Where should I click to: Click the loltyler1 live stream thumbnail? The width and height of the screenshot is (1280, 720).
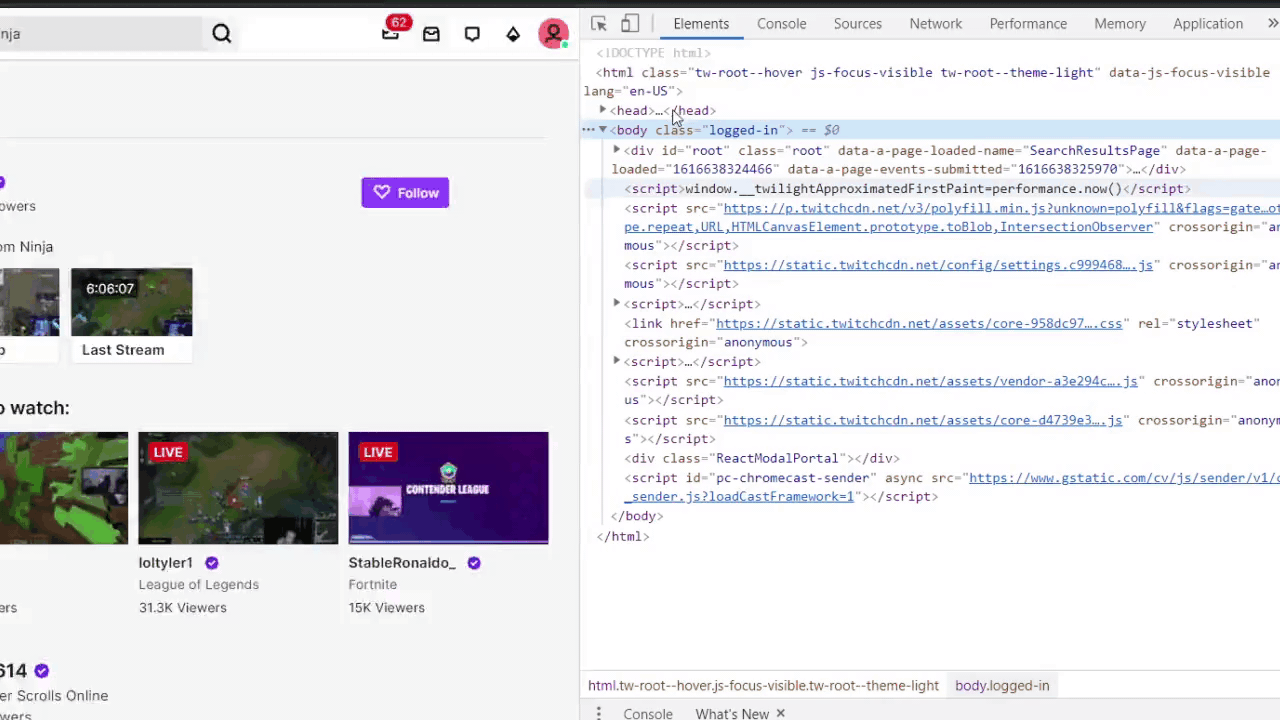tap(237, 488)
